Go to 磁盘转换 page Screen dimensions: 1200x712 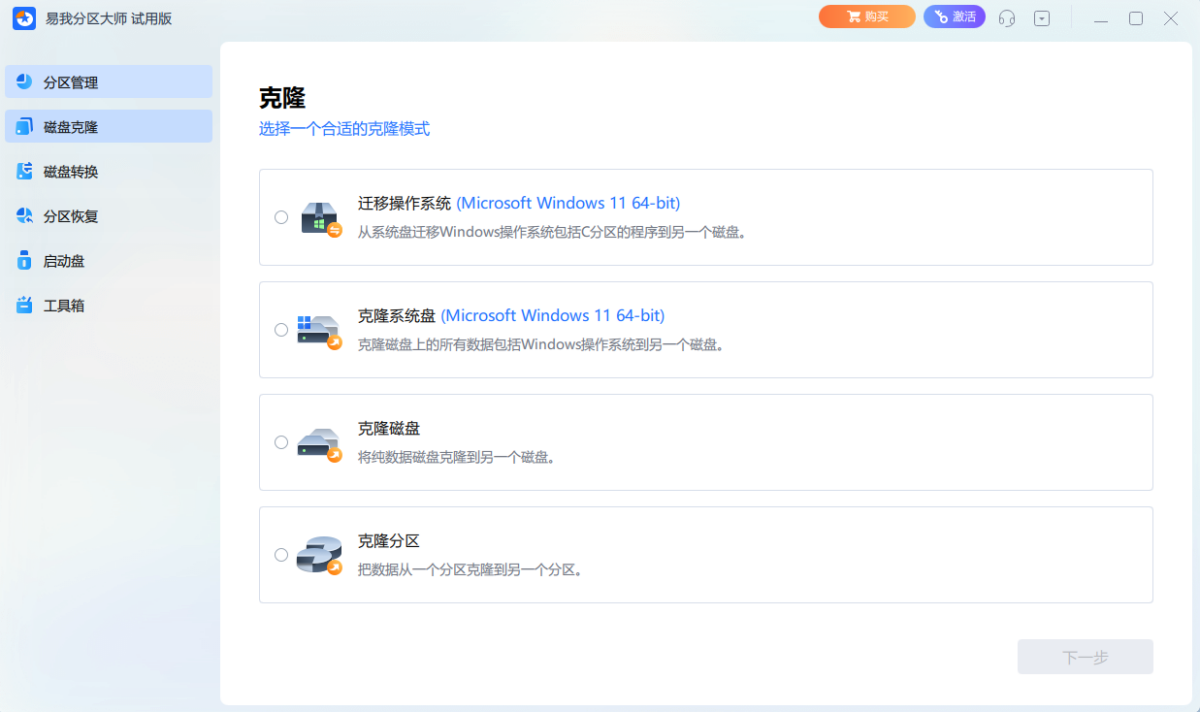click(108, 171)
